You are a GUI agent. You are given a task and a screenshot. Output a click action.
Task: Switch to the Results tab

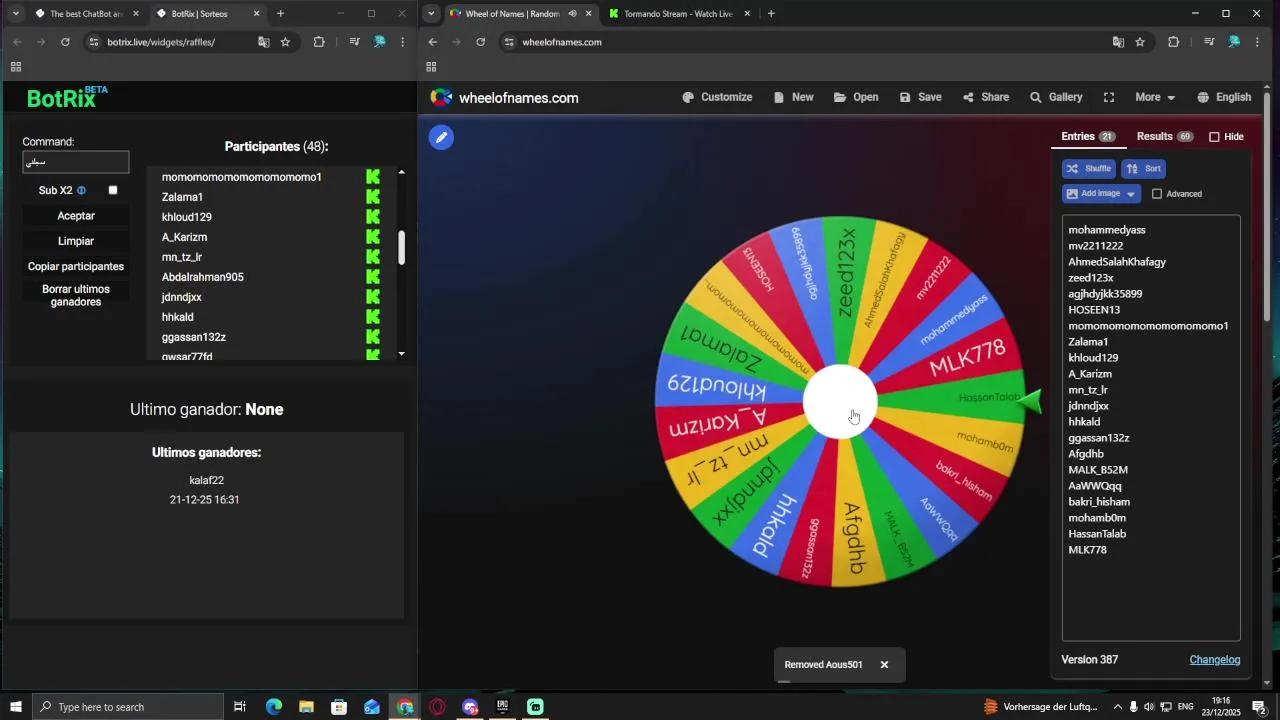[x=1165, y=136]
